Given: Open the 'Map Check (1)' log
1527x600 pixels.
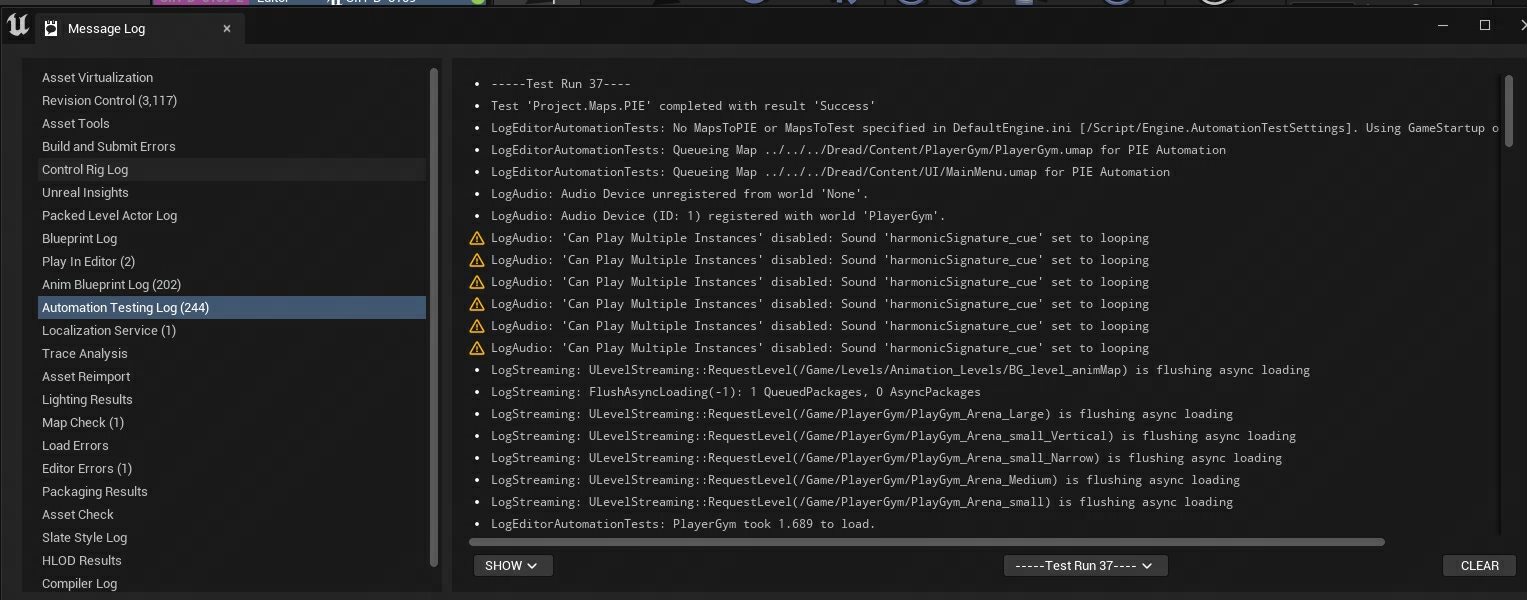Looking at the screenshot, I should [x=232, y=422].
